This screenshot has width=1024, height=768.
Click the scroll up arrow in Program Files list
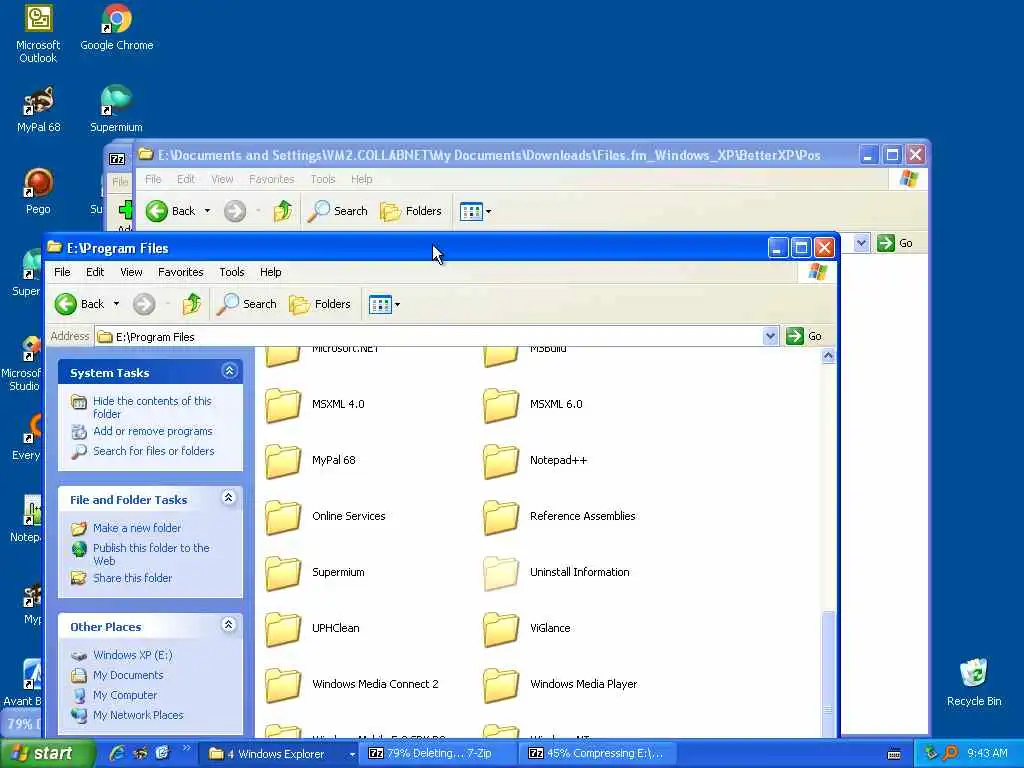(x=828, y=356)
